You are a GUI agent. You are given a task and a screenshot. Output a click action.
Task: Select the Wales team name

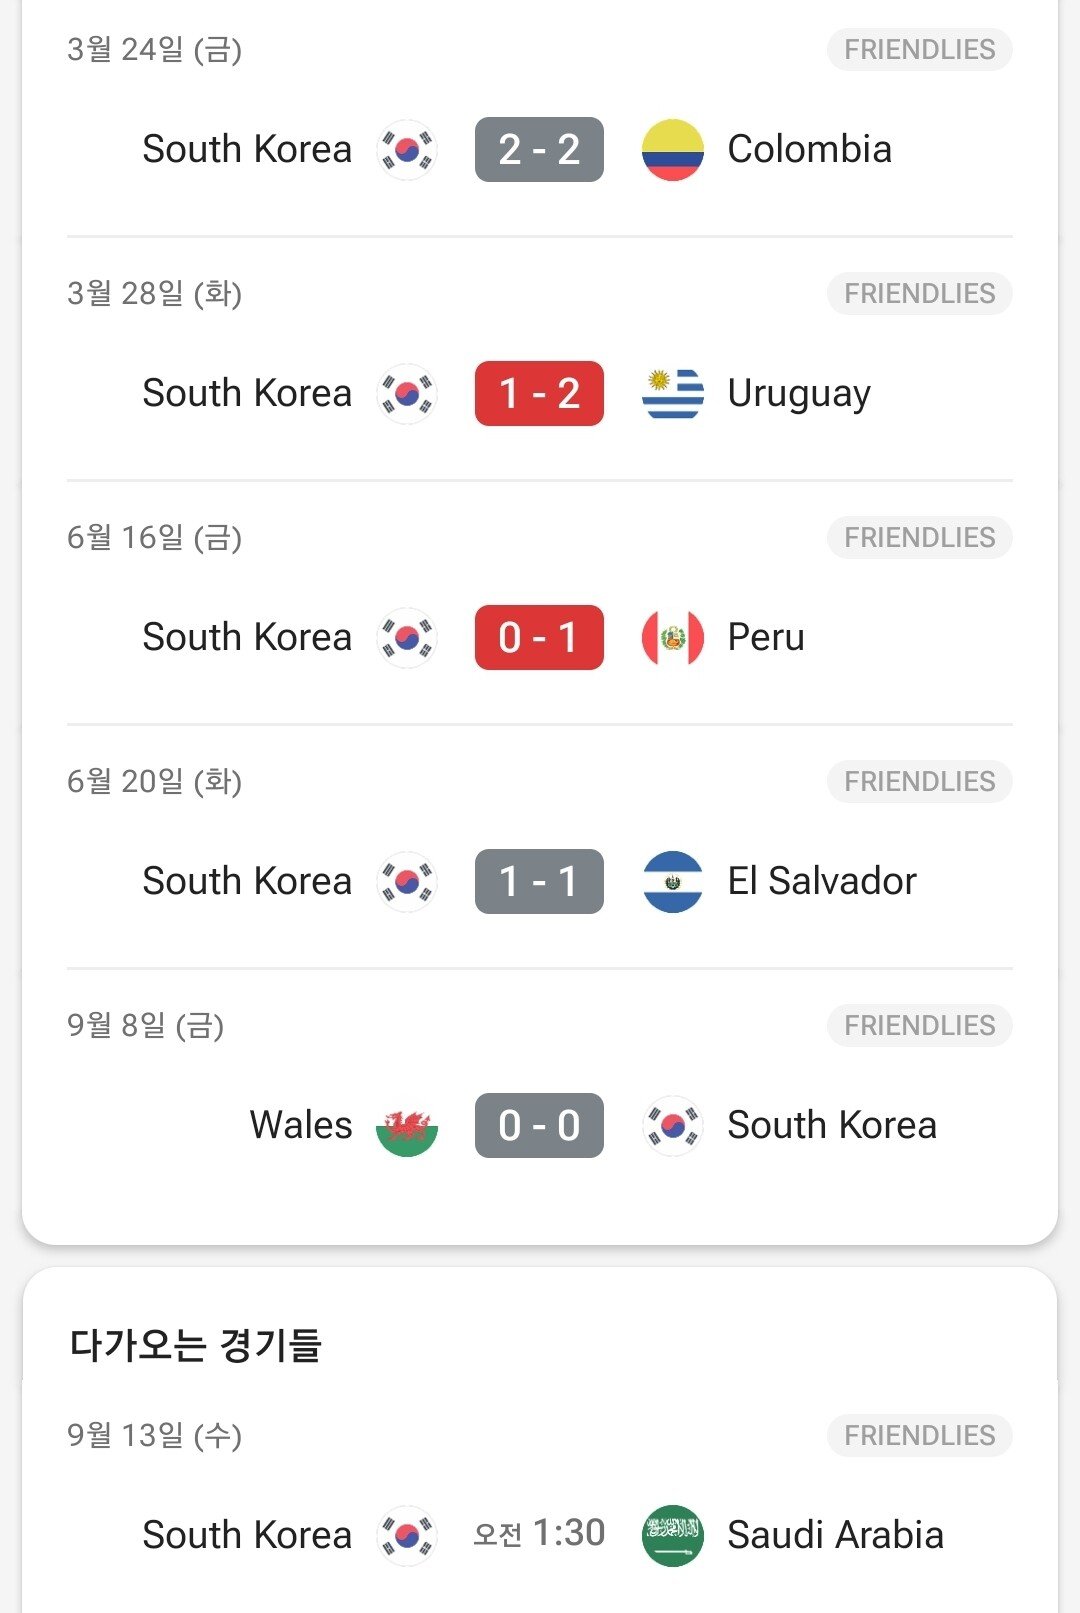pos(301,1126)
